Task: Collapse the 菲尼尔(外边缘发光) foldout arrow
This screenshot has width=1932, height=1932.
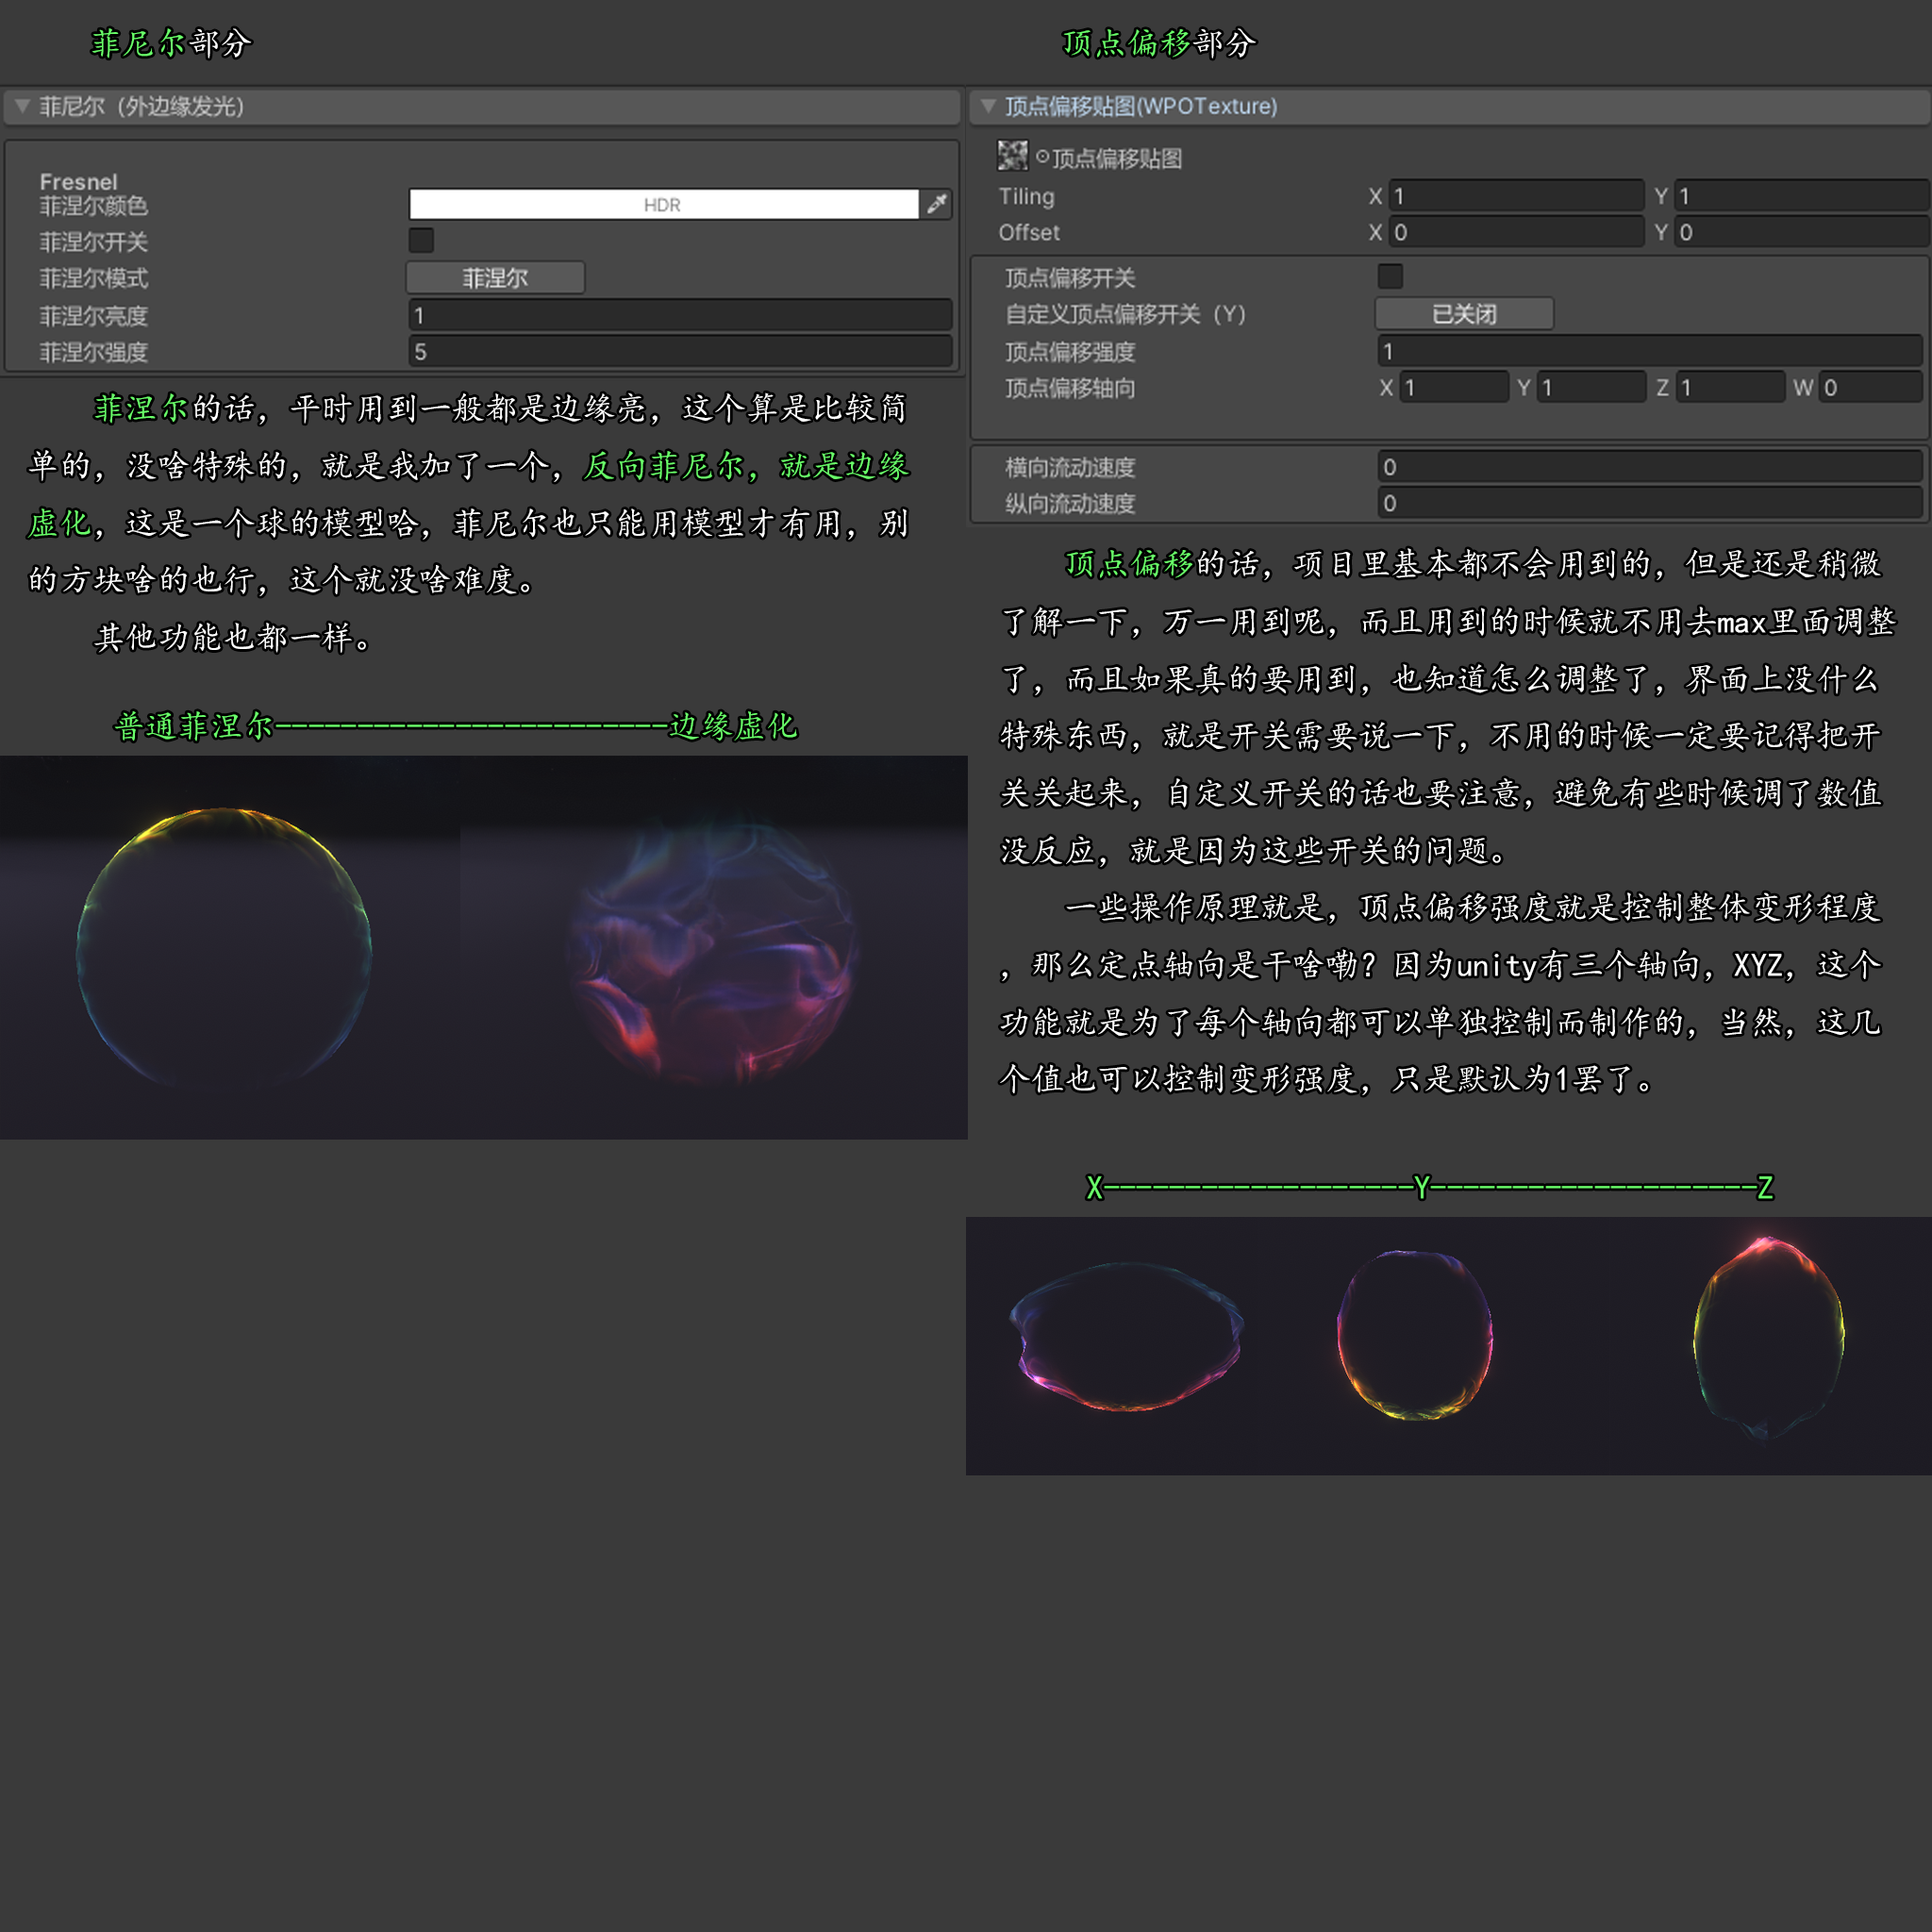Action: tap(22, 106)
